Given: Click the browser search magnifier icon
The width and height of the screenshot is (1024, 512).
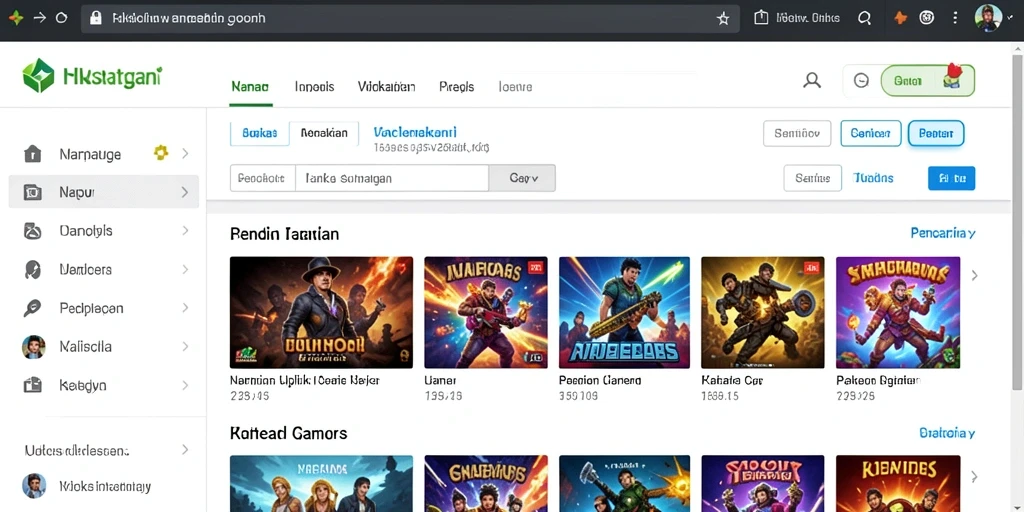Looking at the screenshot, I should click(865, 18).
